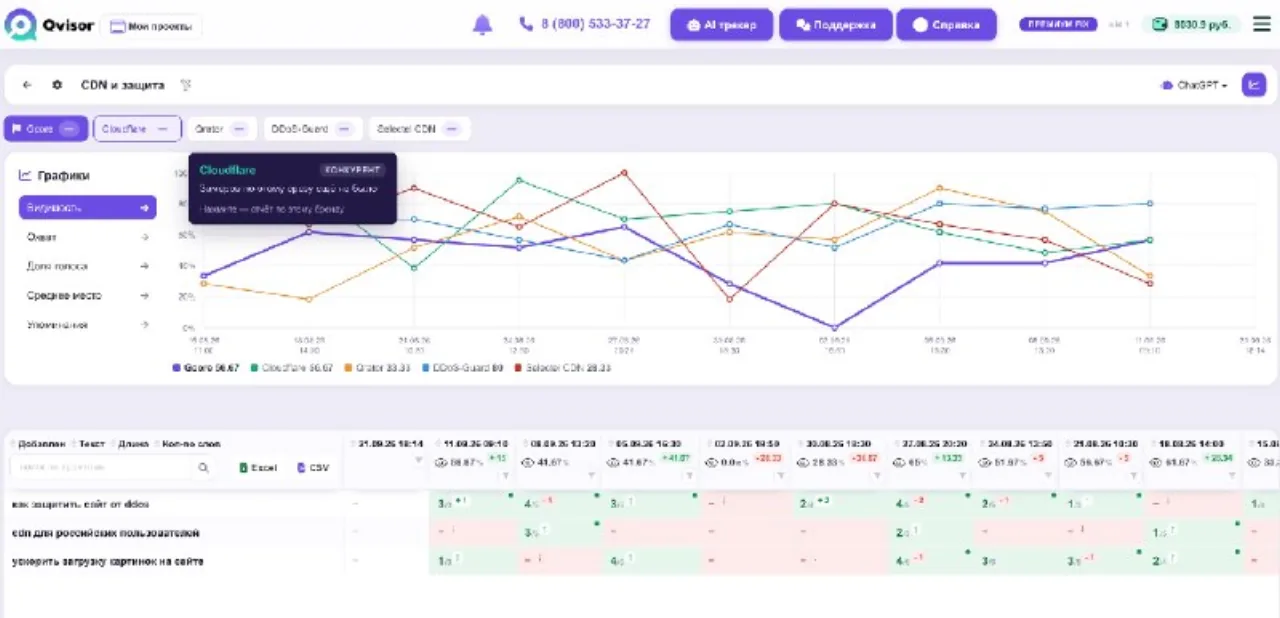Image resolution: width=1280 pixels, height=618 pixels.
Task: Click the funnel filter under 11.09.25 09:10
Action: tap(505, 475)
